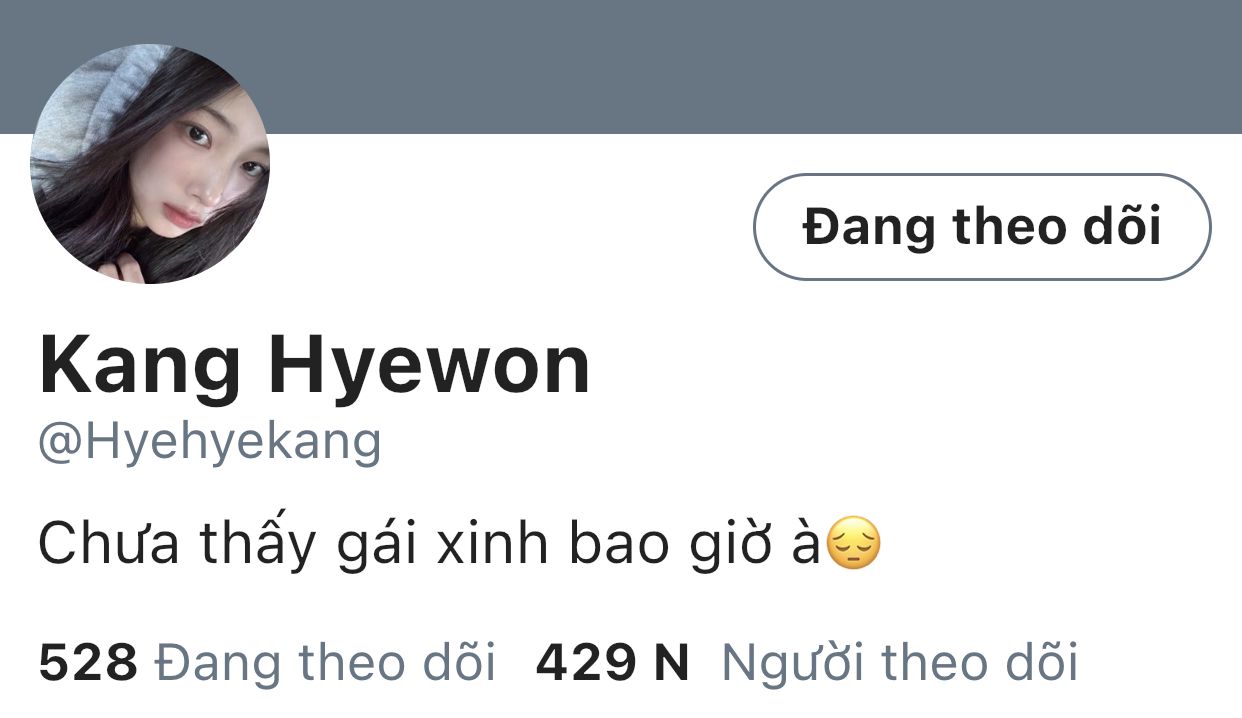Open 'Đang theo dõi' following list link

point(326,663)
